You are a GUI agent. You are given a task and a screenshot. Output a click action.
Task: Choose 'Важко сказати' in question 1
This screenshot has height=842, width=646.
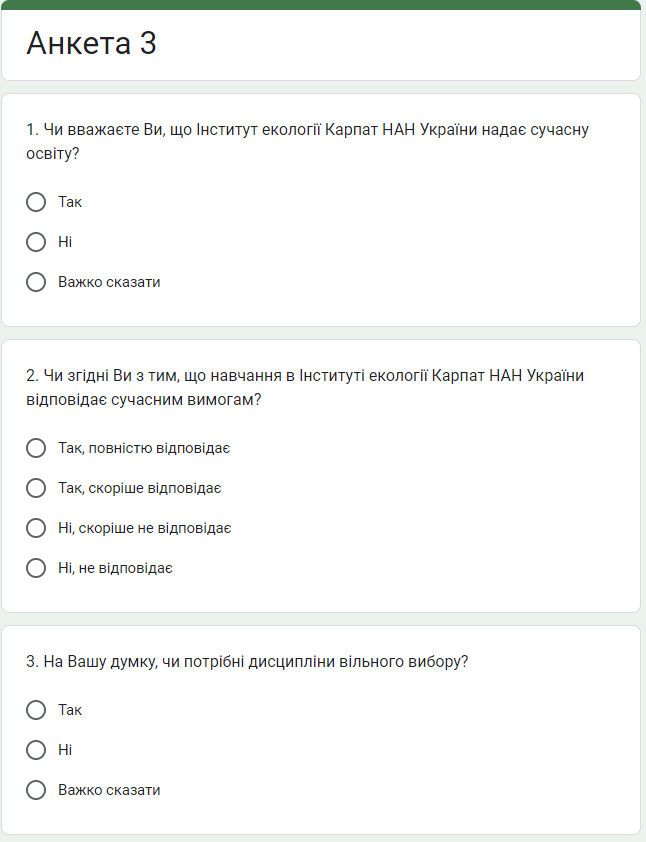point(36,282)
